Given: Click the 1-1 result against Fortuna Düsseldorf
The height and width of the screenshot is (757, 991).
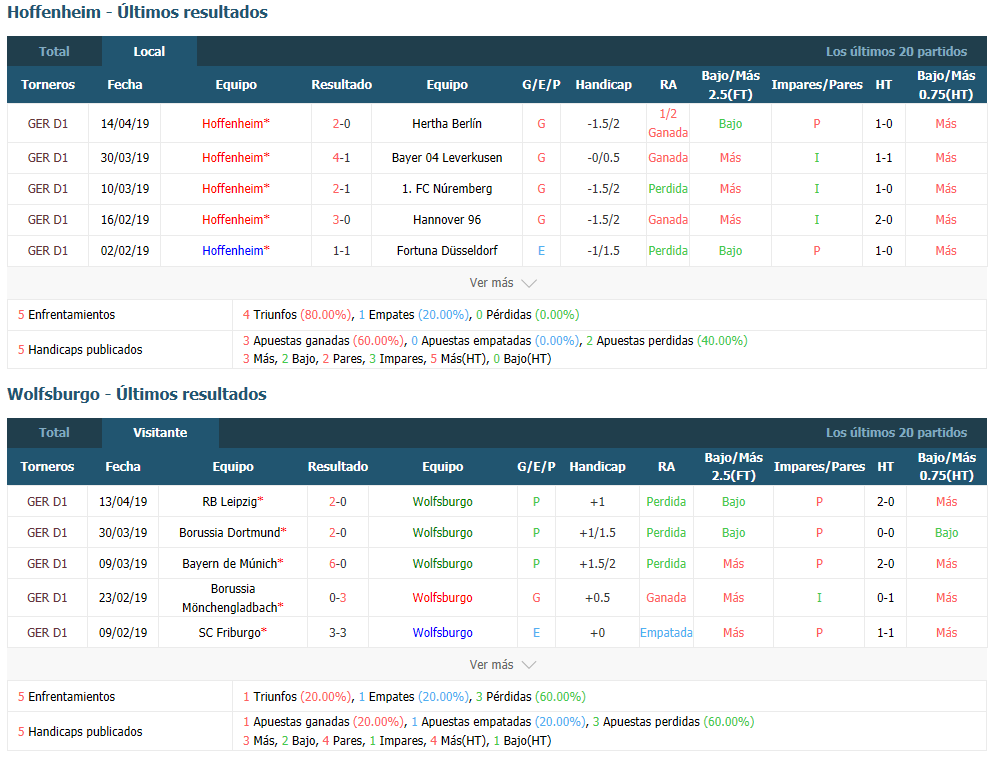Looking at the screenshot, I should click(x=341, y=251).
